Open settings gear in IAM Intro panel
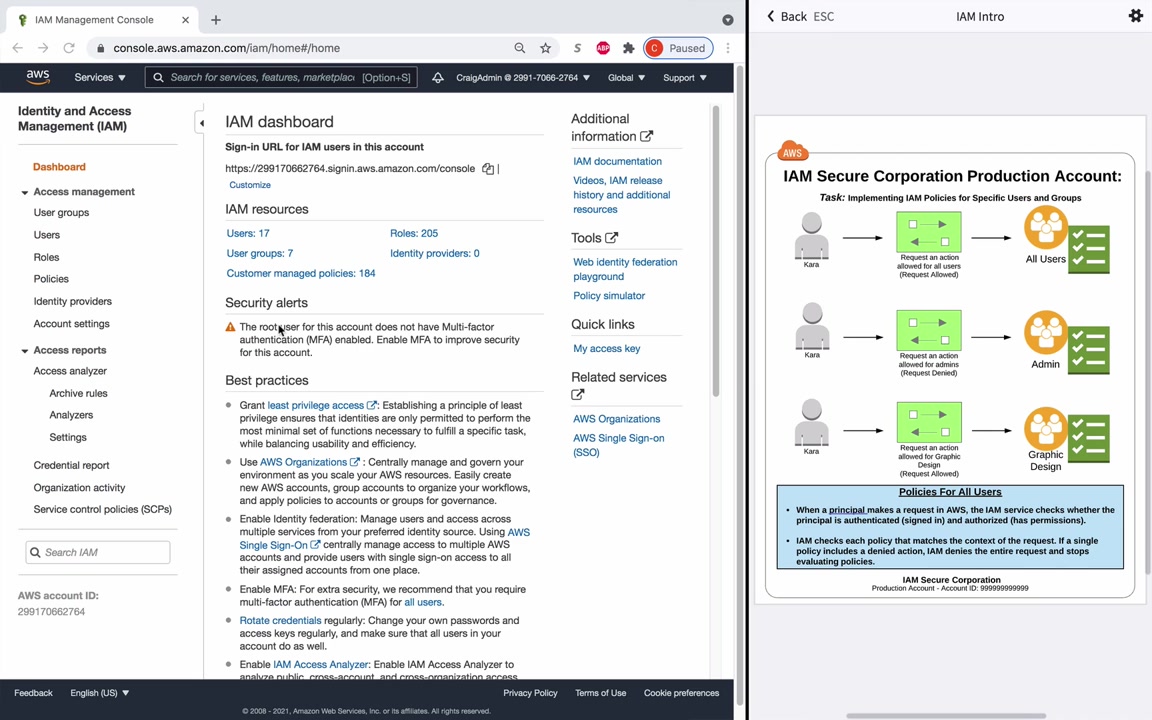 coord(1135,15)
